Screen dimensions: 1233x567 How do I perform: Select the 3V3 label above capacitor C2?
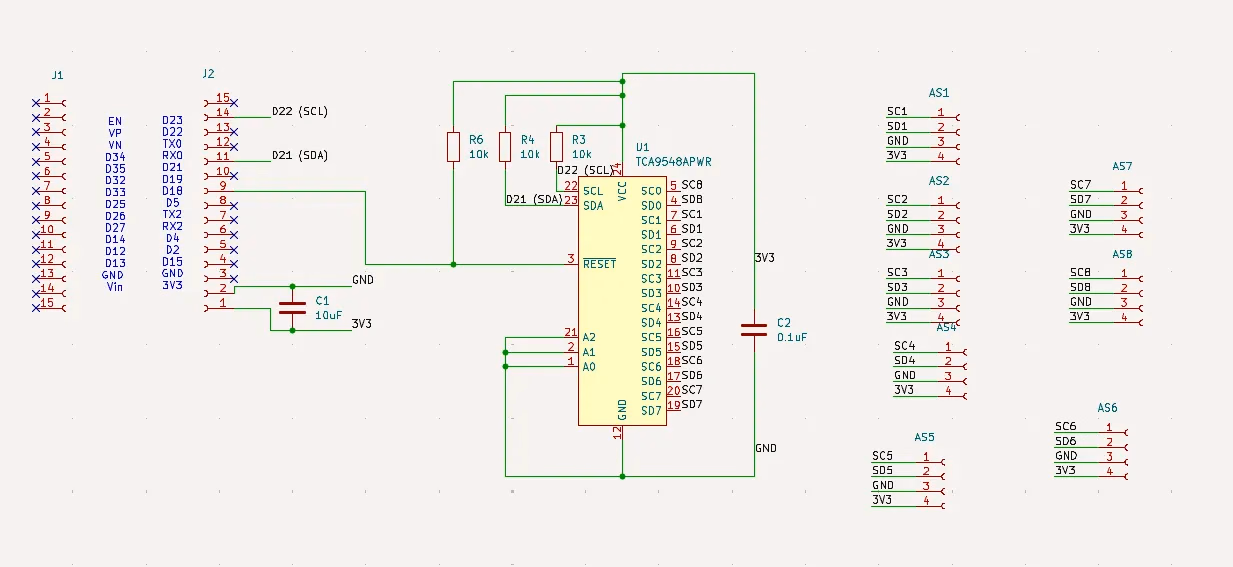tap(765, 258)
